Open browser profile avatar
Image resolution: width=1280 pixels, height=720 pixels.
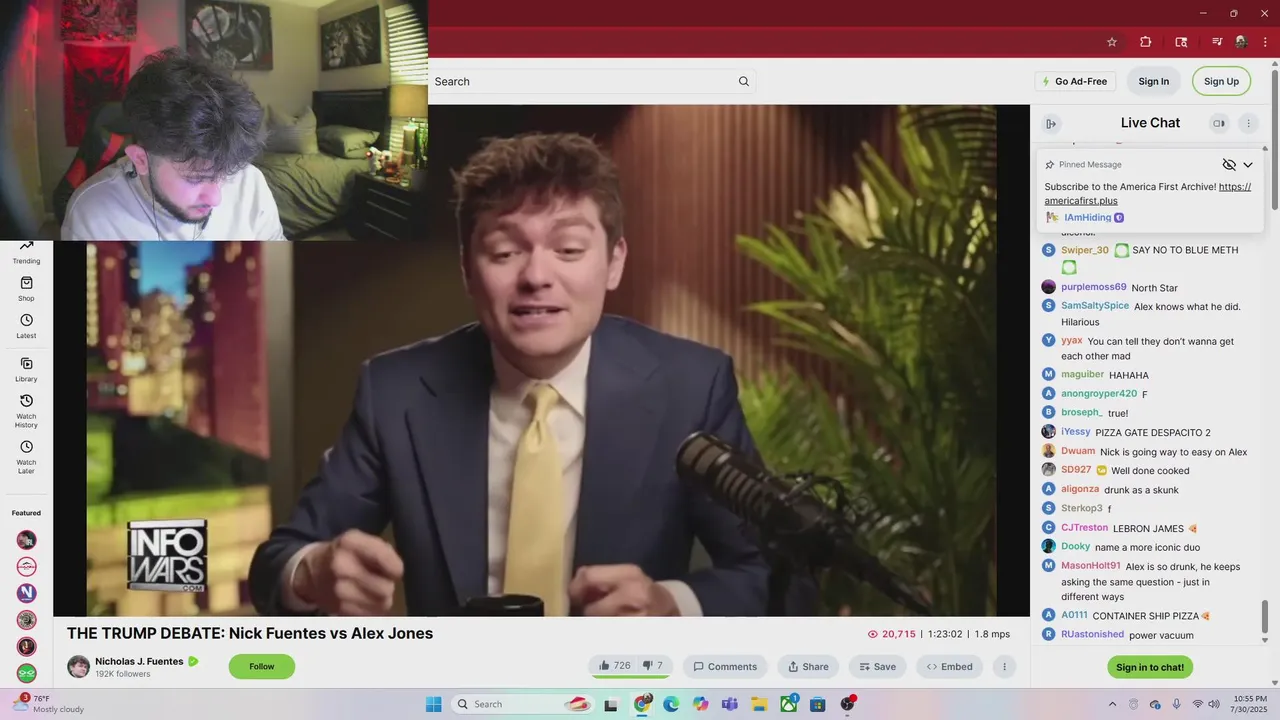[x=1241, y=42]
